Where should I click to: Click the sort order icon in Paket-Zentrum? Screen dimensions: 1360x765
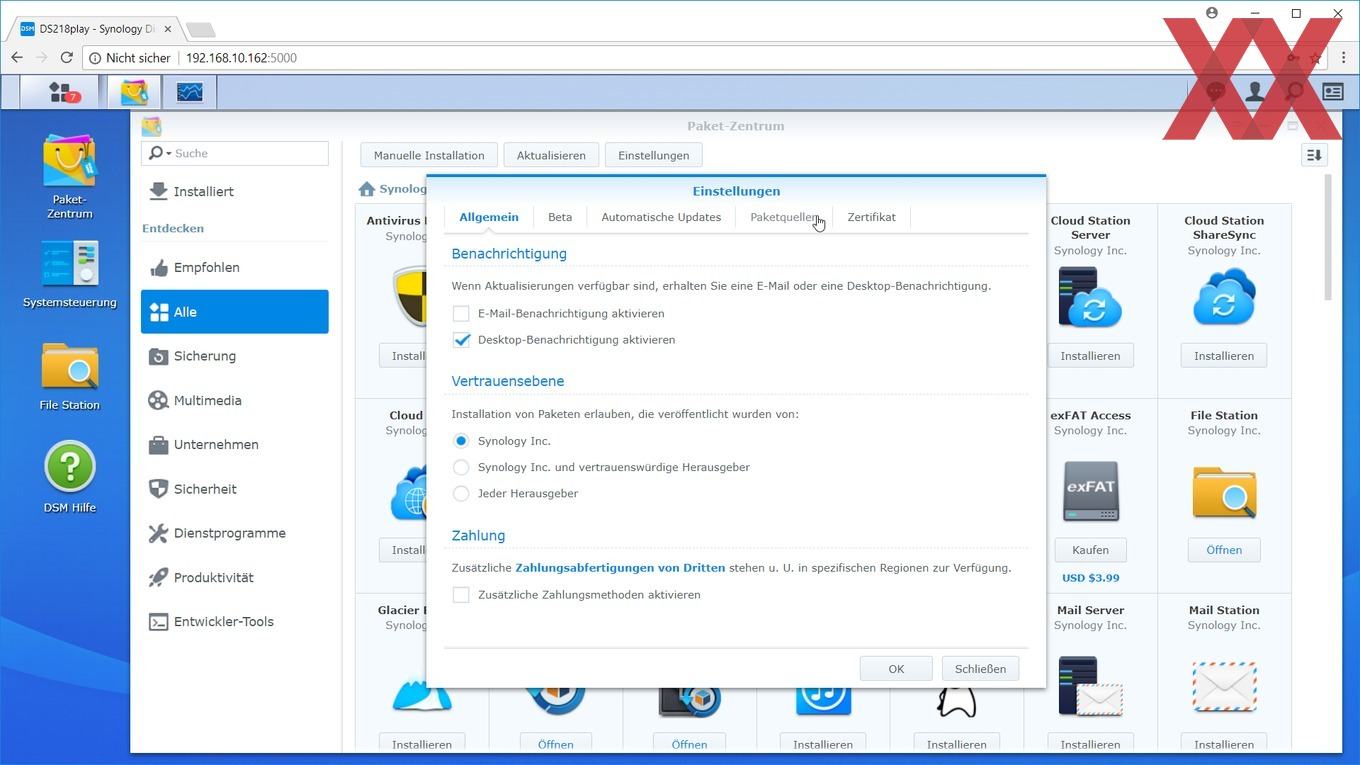1314,155
